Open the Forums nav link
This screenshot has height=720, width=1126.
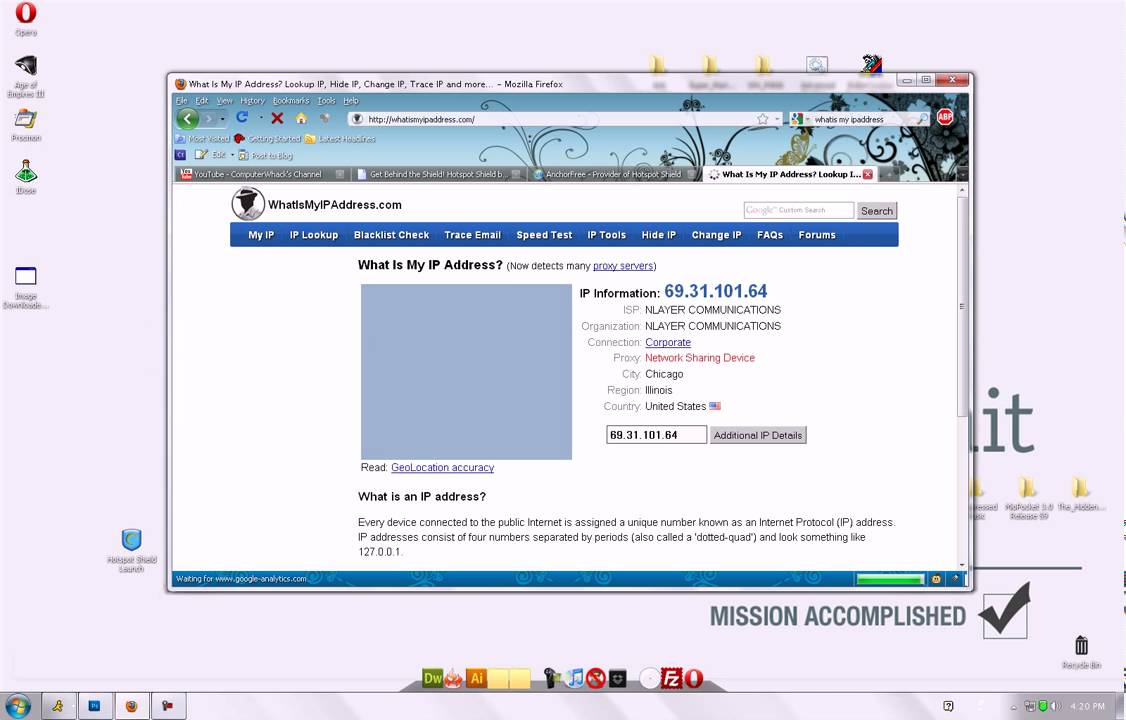817,235
